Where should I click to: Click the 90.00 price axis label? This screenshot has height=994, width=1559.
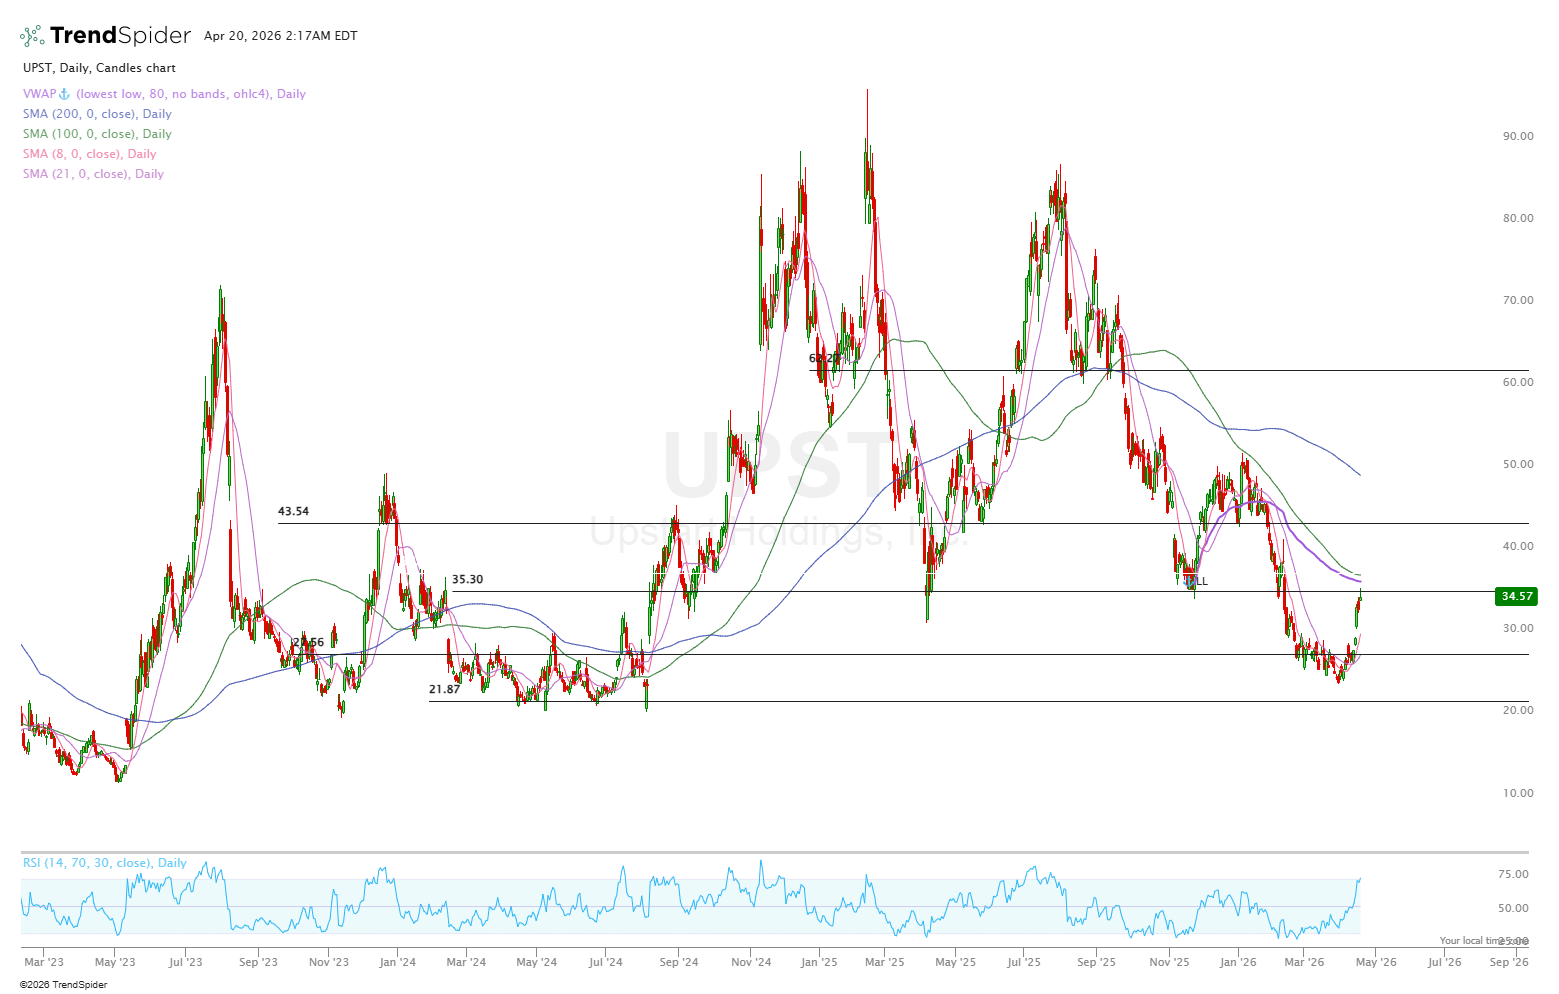1518,136
